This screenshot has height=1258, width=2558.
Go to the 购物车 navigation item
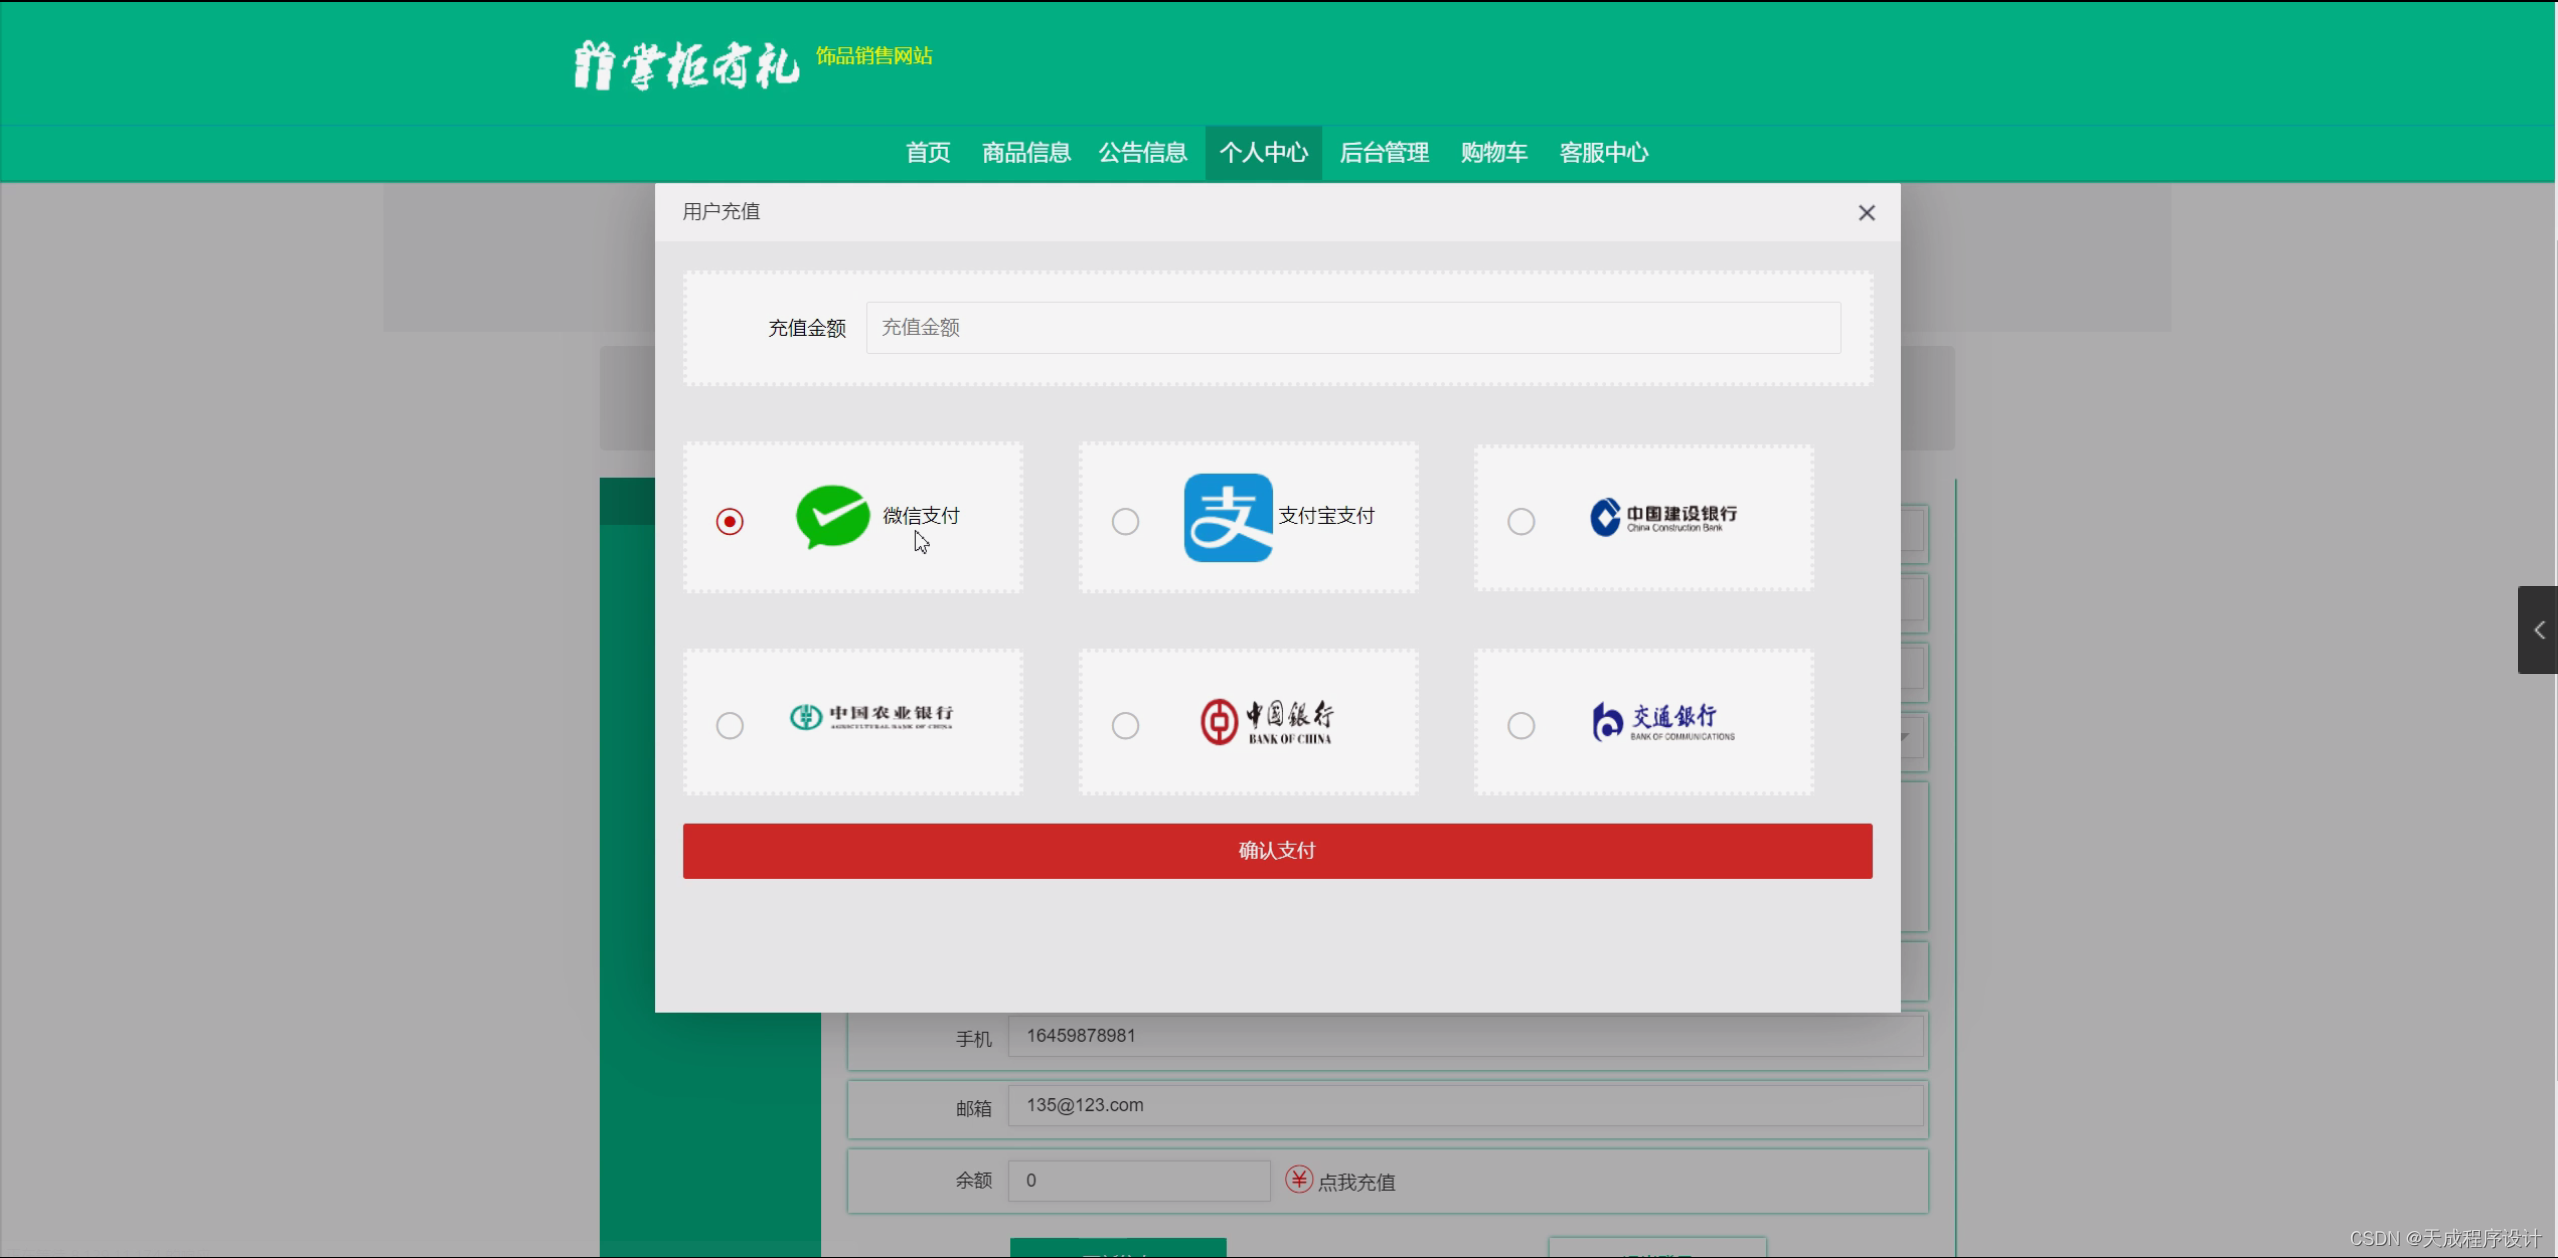(x=1493, y=153)
